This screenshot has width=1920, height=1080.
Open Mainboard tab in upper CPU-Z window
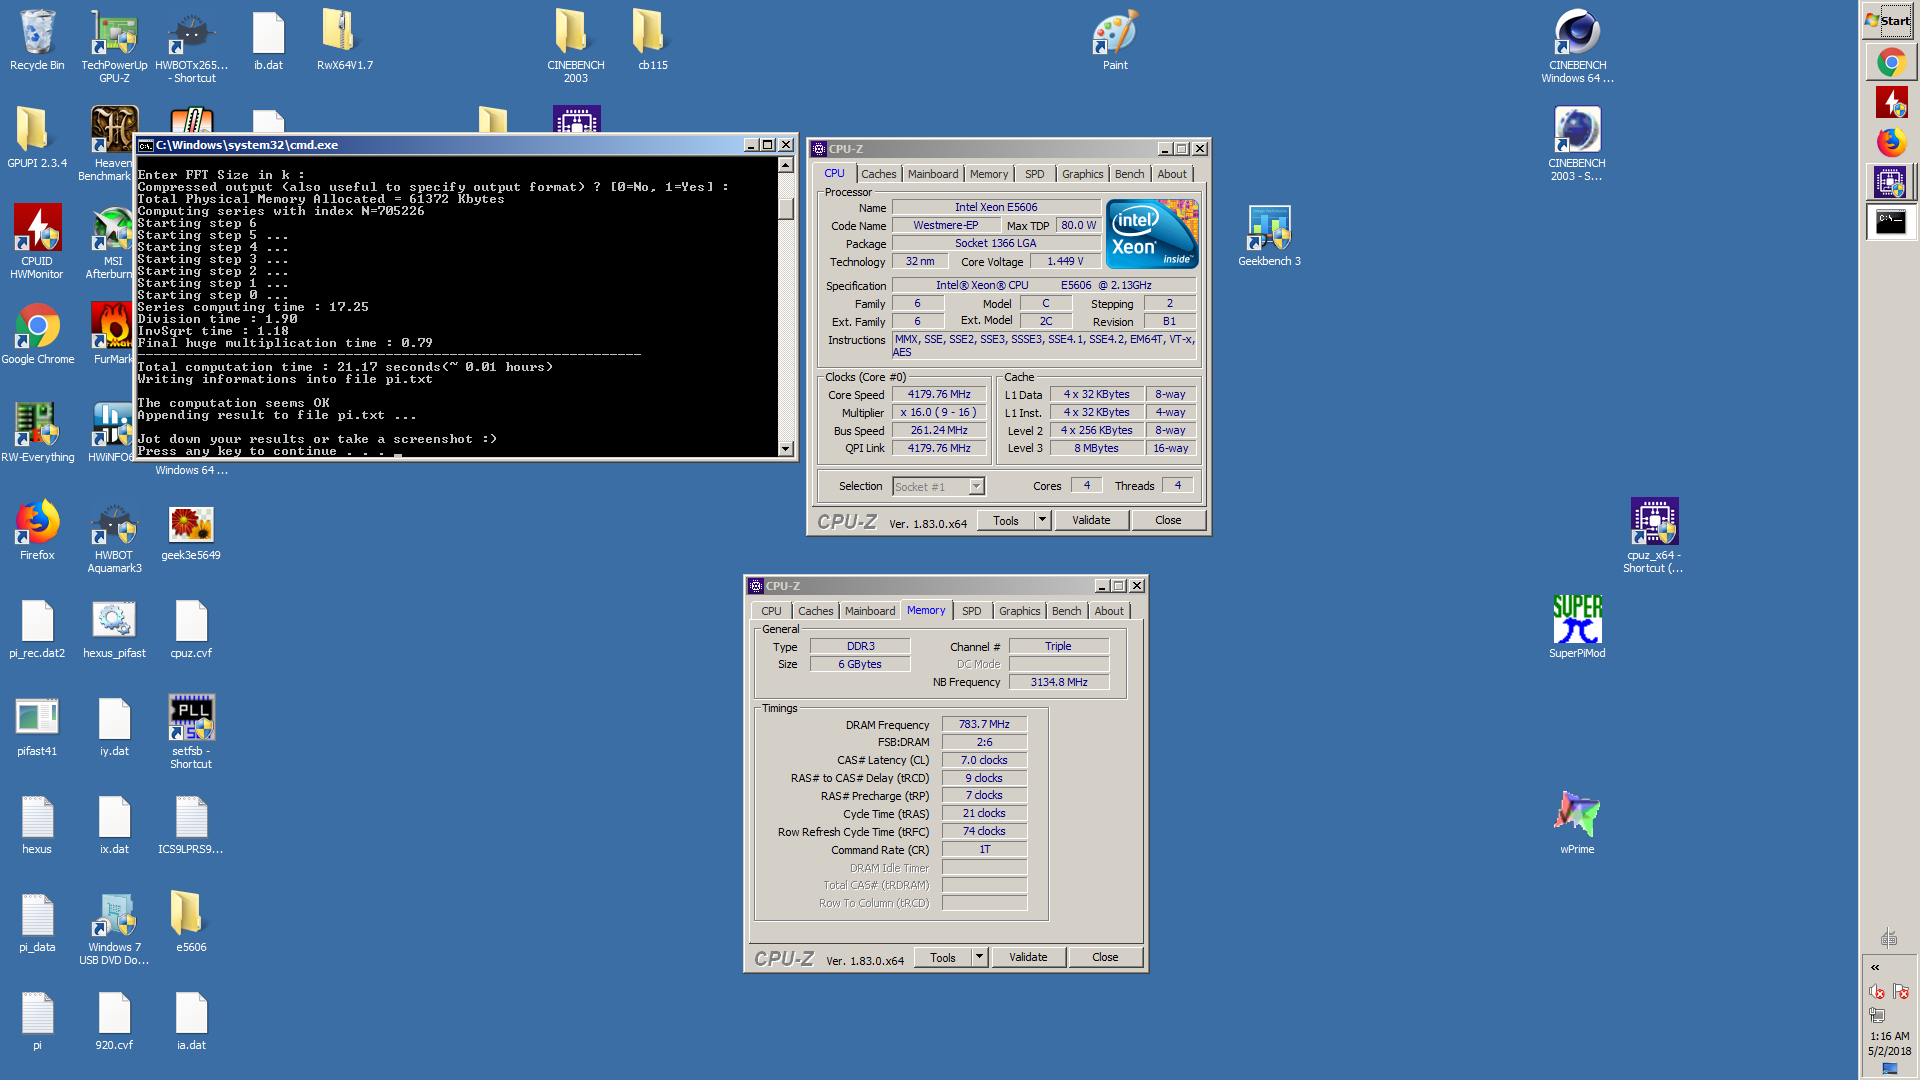tap(933, 174)
